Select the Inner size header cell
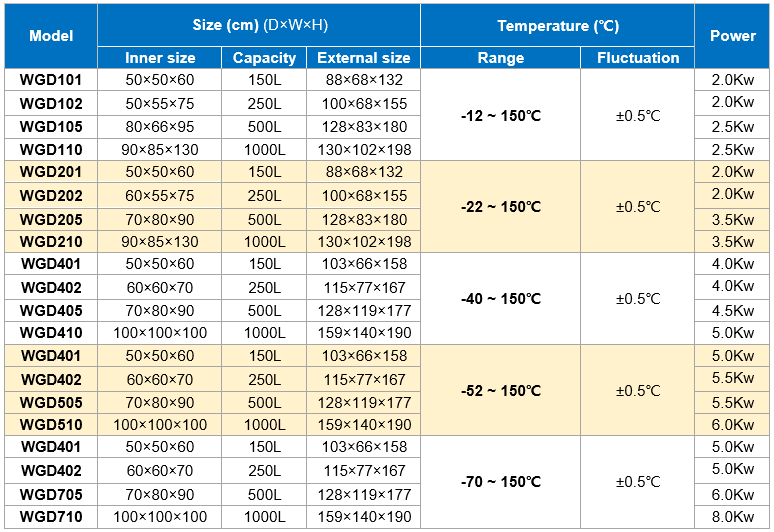The height and width of the screenshot is (532, 774). pyautogui.click(x=160, y=58)
